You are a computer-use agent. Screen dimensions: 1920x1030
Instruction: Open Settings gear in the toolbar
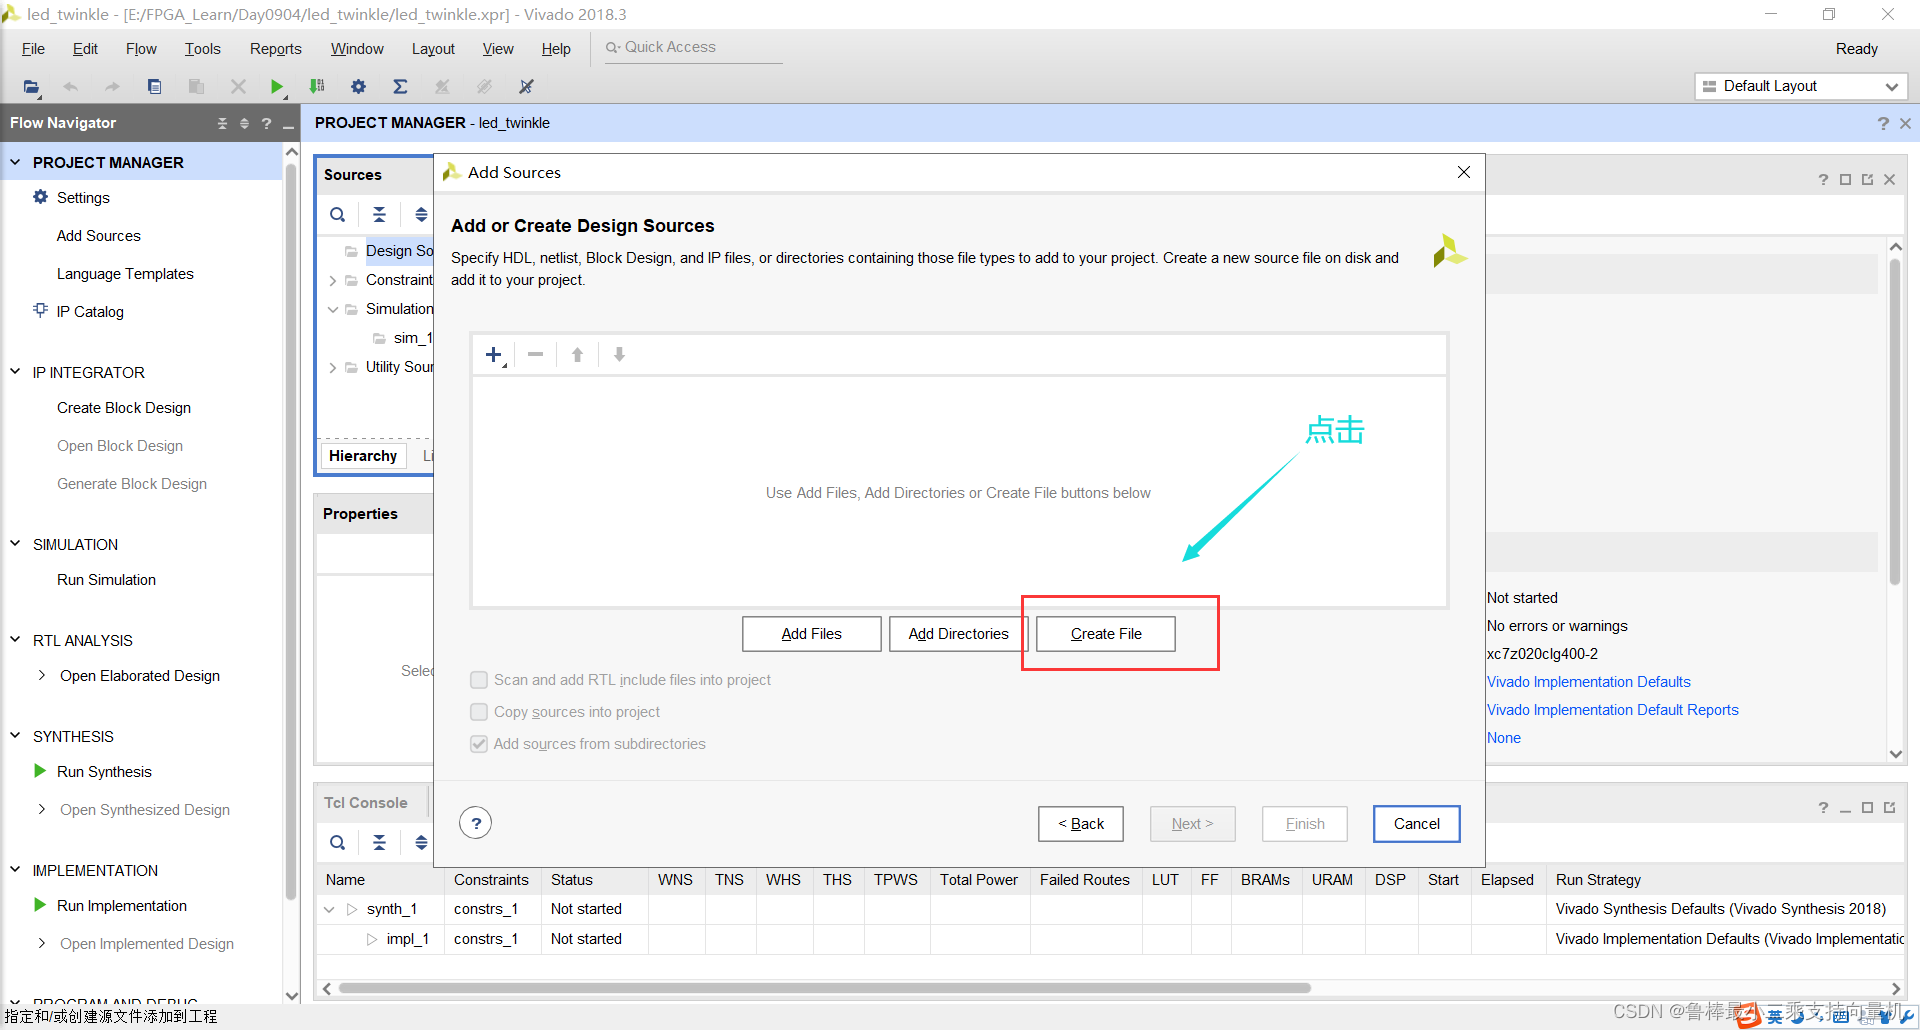tap(358, 87)
